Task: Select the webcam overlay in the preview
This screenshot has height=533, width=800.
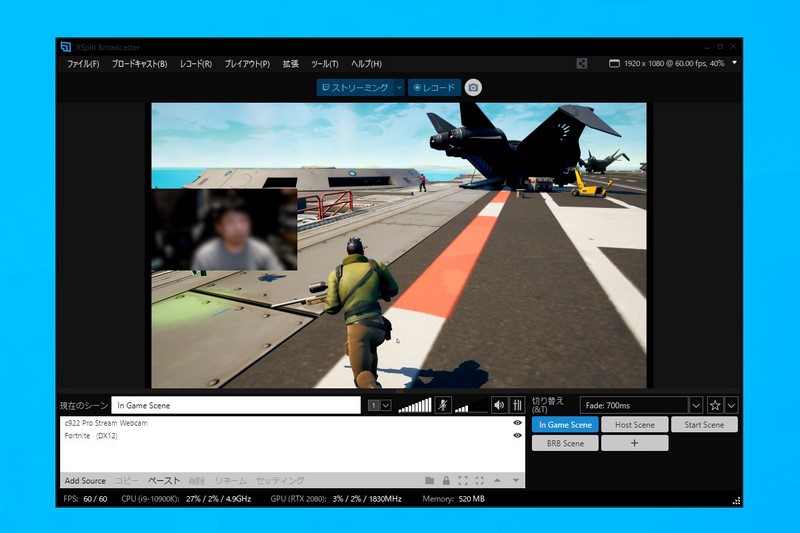Action: pos(224,230)
